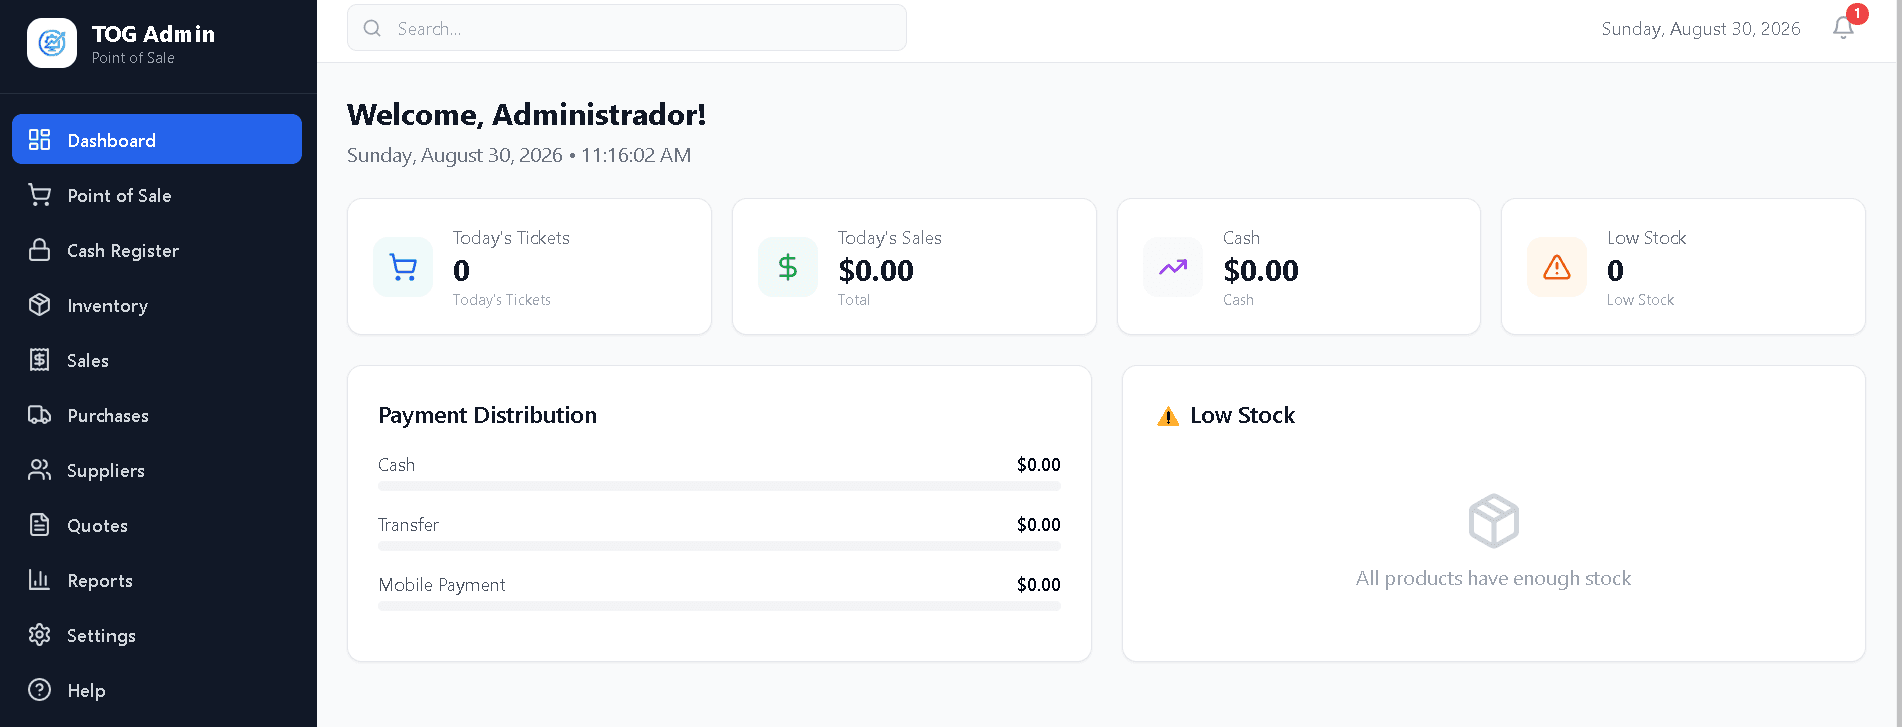Click the purple trending arrow Cash icon
The width and height of the screenshot is (1902, 727).
click(x=1173, y=267)
